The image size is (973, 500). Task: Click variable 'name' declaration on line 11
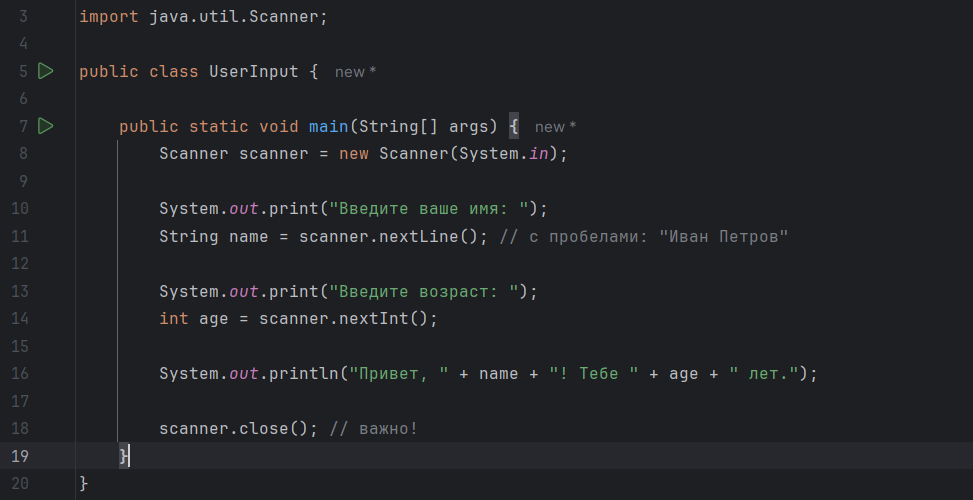click(x=249, y=236)
